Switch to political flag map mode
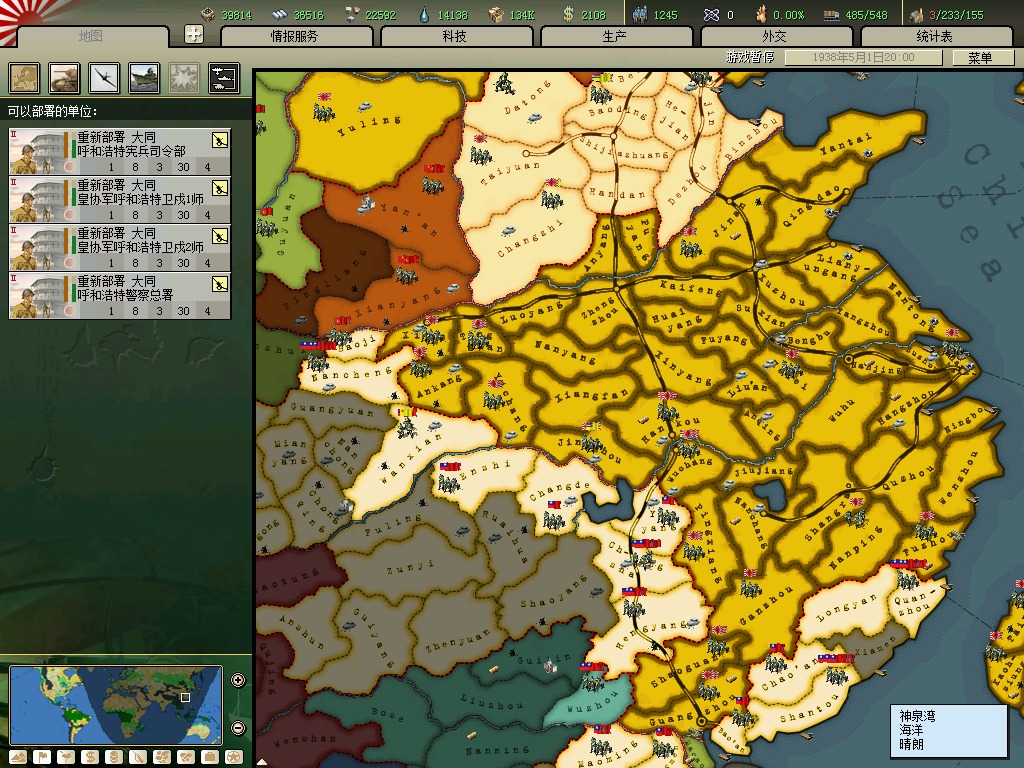Screen dimensions: 1024x768 [42, 757]
